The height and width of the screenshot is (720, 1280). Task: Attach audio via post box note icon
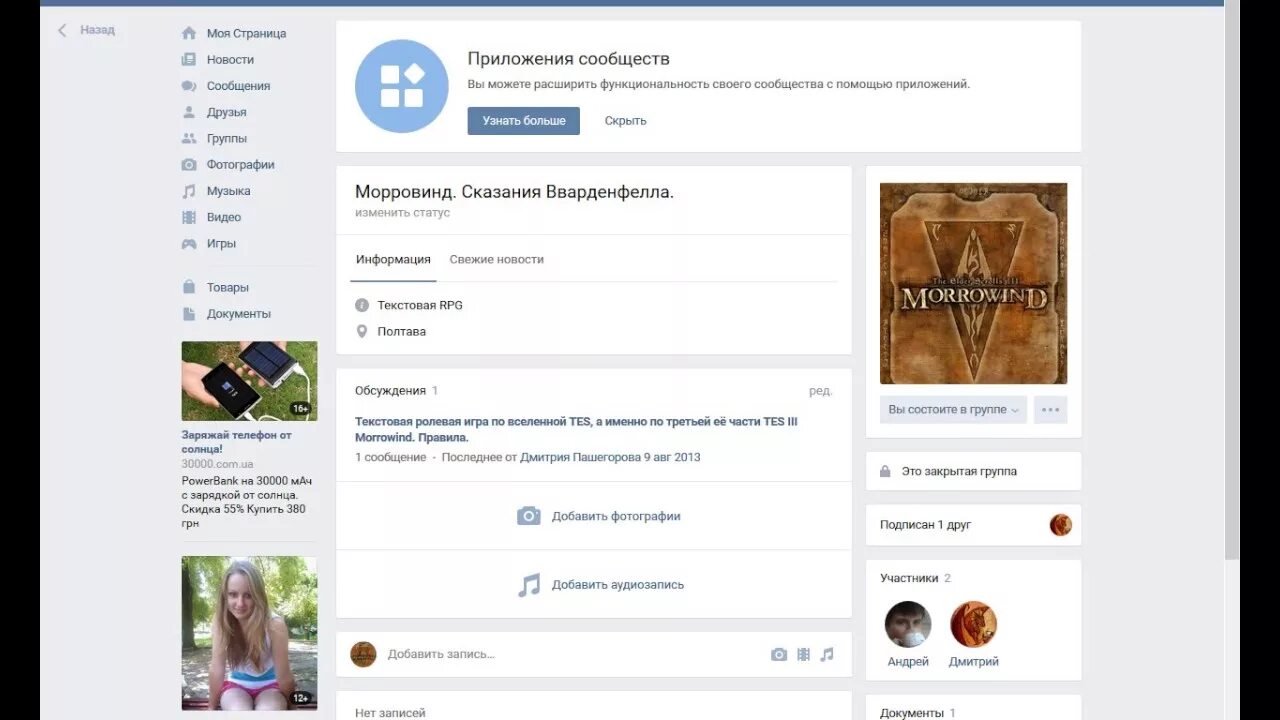click(827, 654)
